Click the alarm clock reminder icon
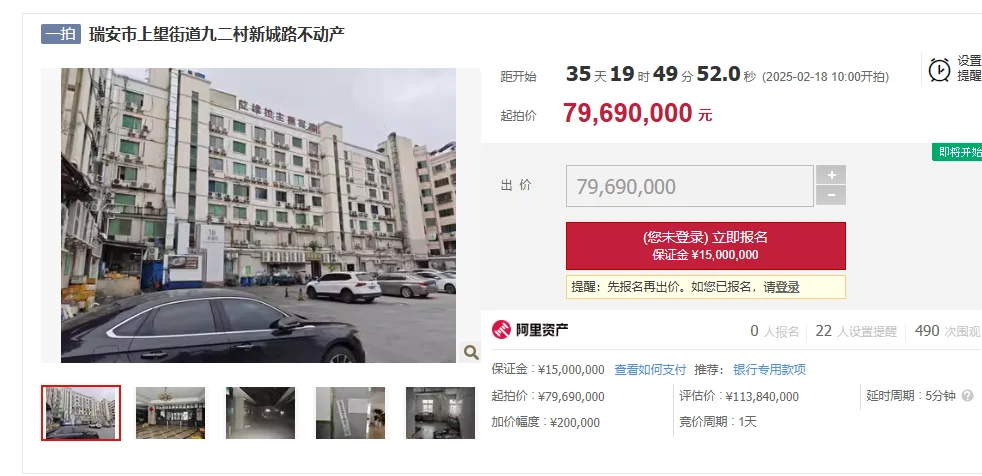The width and height of the screenshot is (982, 476). [x=939, y=70]
